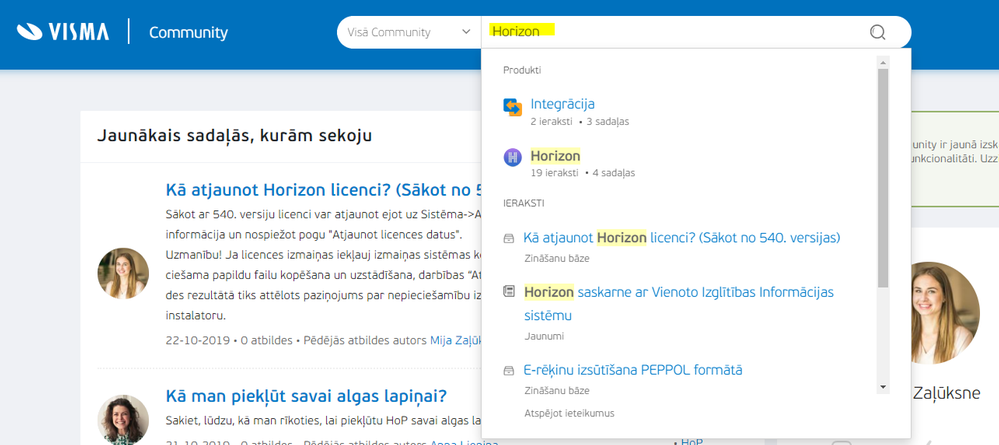Click the Jaunākais sadaļās, kurām sekoju heading
999x445 pixels.
tap(234, 136)
